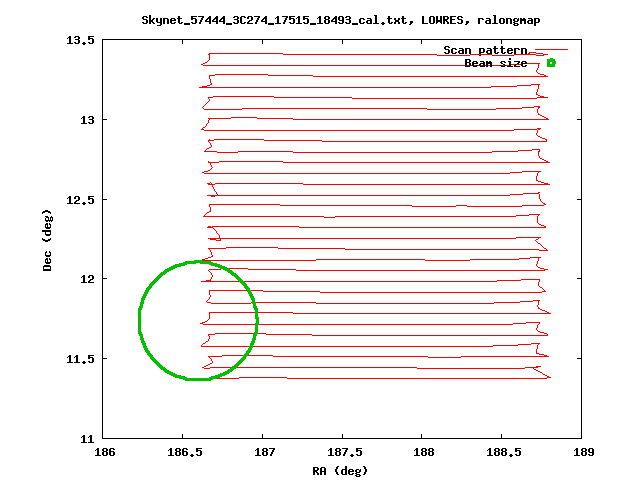The image size is (640, 480).
Task: Click the 189 x-axis tick label
Action: 584,452
